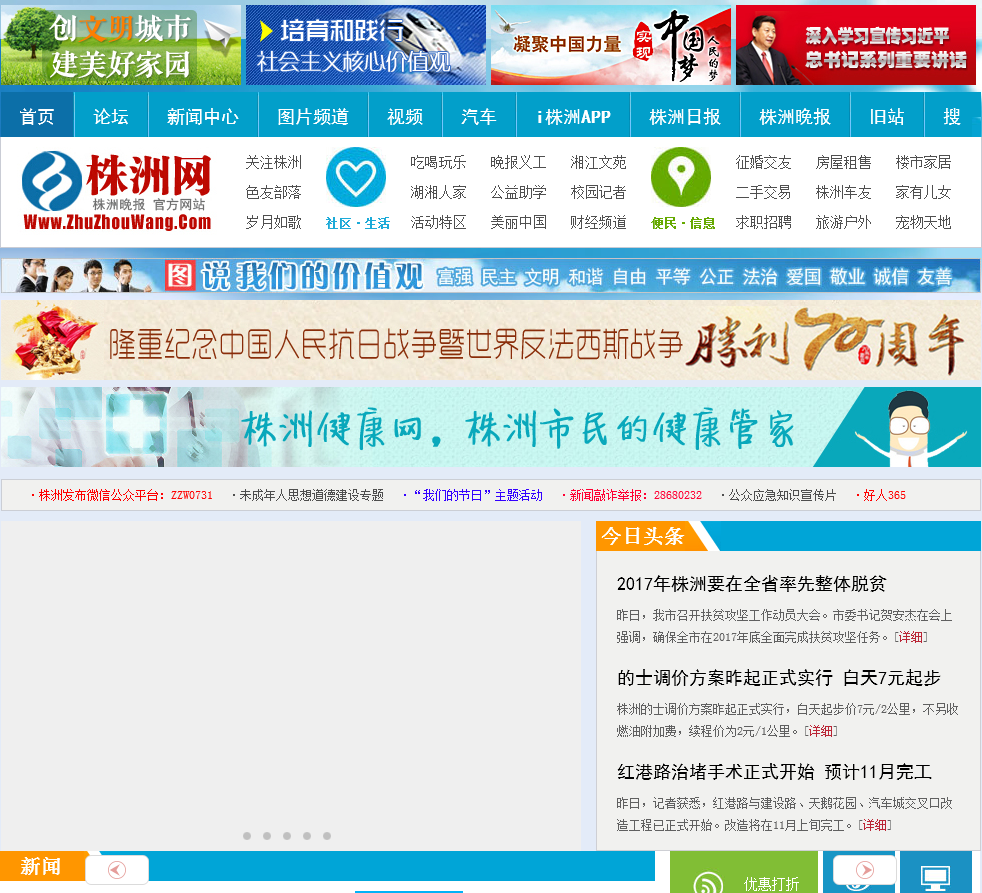Open the 湖湘人家 link
The height and width of the screenshot is (893, 982).
[x=438, y=192]
